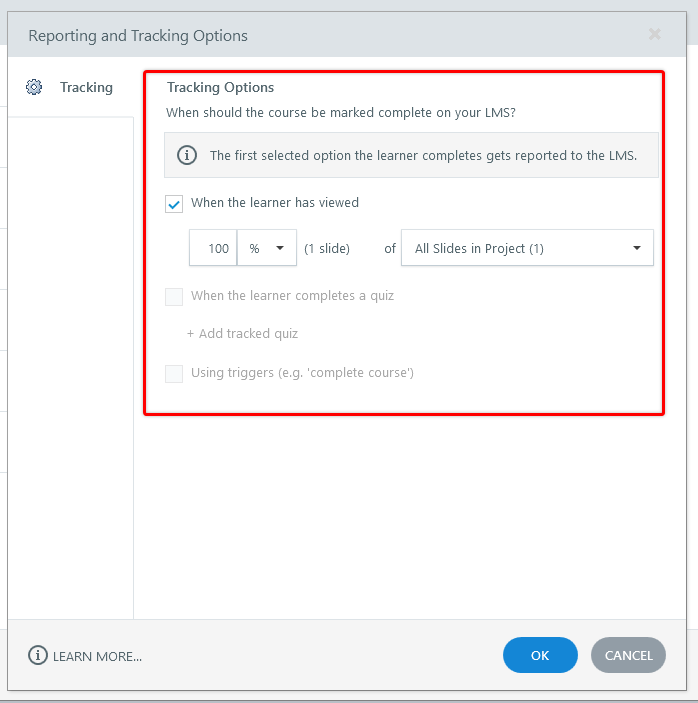The image size is (698, 703).
Task: Select the Tracking tab label
Action: coord(86,87)
